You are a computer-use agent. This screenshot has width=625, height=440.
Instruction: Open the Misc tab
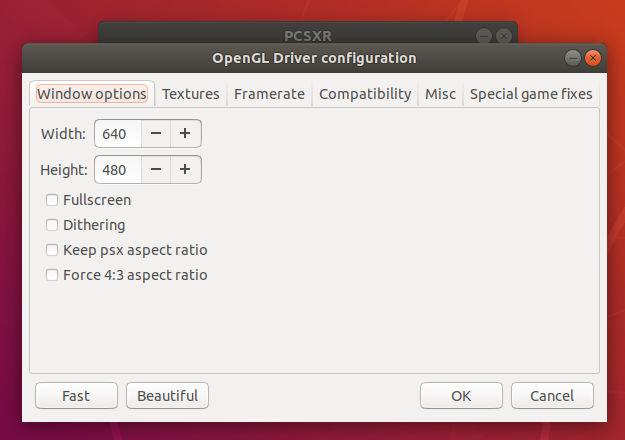(440, 94)
